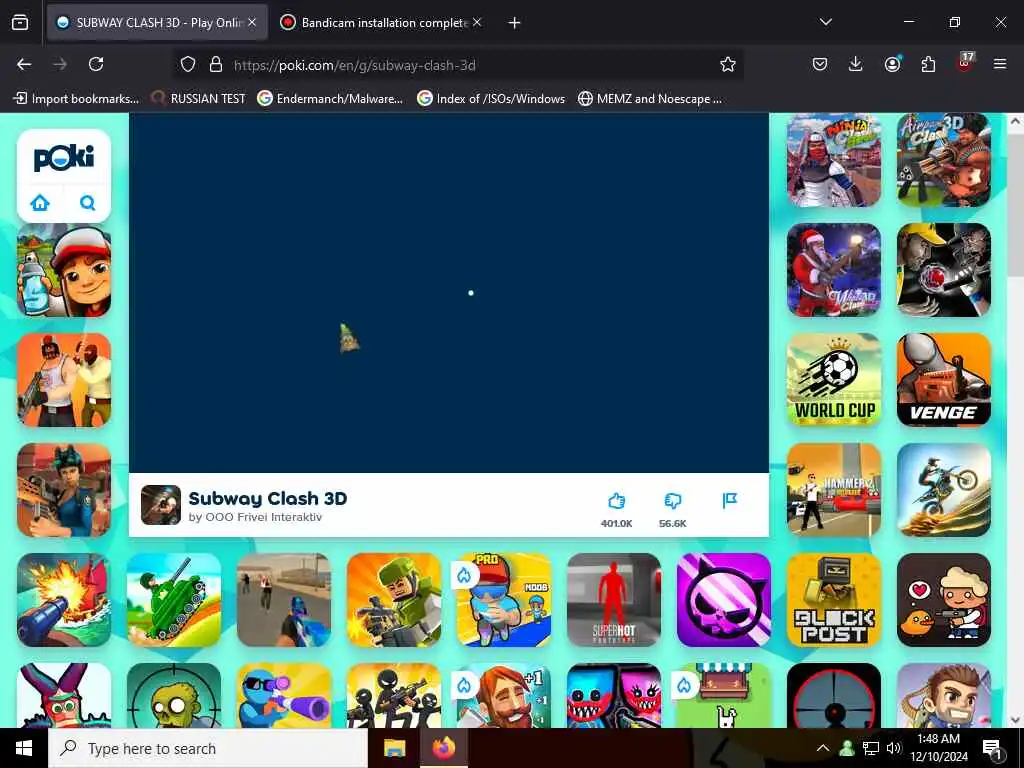The height and width of the screenshot is (768, 1024).
Task: Open Index of /ISOs/Windows bookmark
Action: [x=491, y=99]
